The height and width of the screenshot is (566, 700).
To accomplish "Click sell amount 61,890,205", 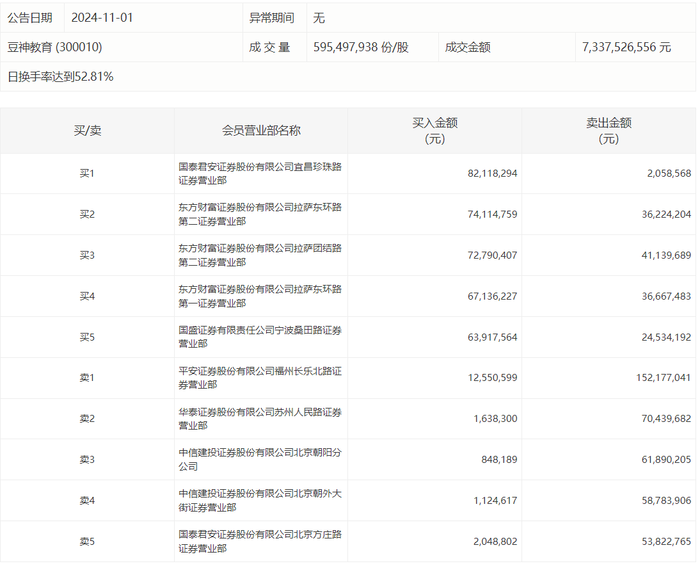I will coord(666,460).
